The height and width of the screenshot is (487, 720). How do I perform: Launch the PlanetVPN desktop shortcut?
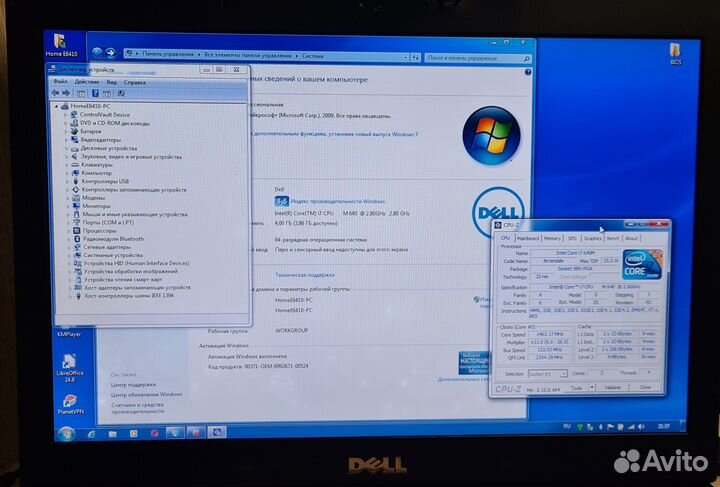(70, 404)
